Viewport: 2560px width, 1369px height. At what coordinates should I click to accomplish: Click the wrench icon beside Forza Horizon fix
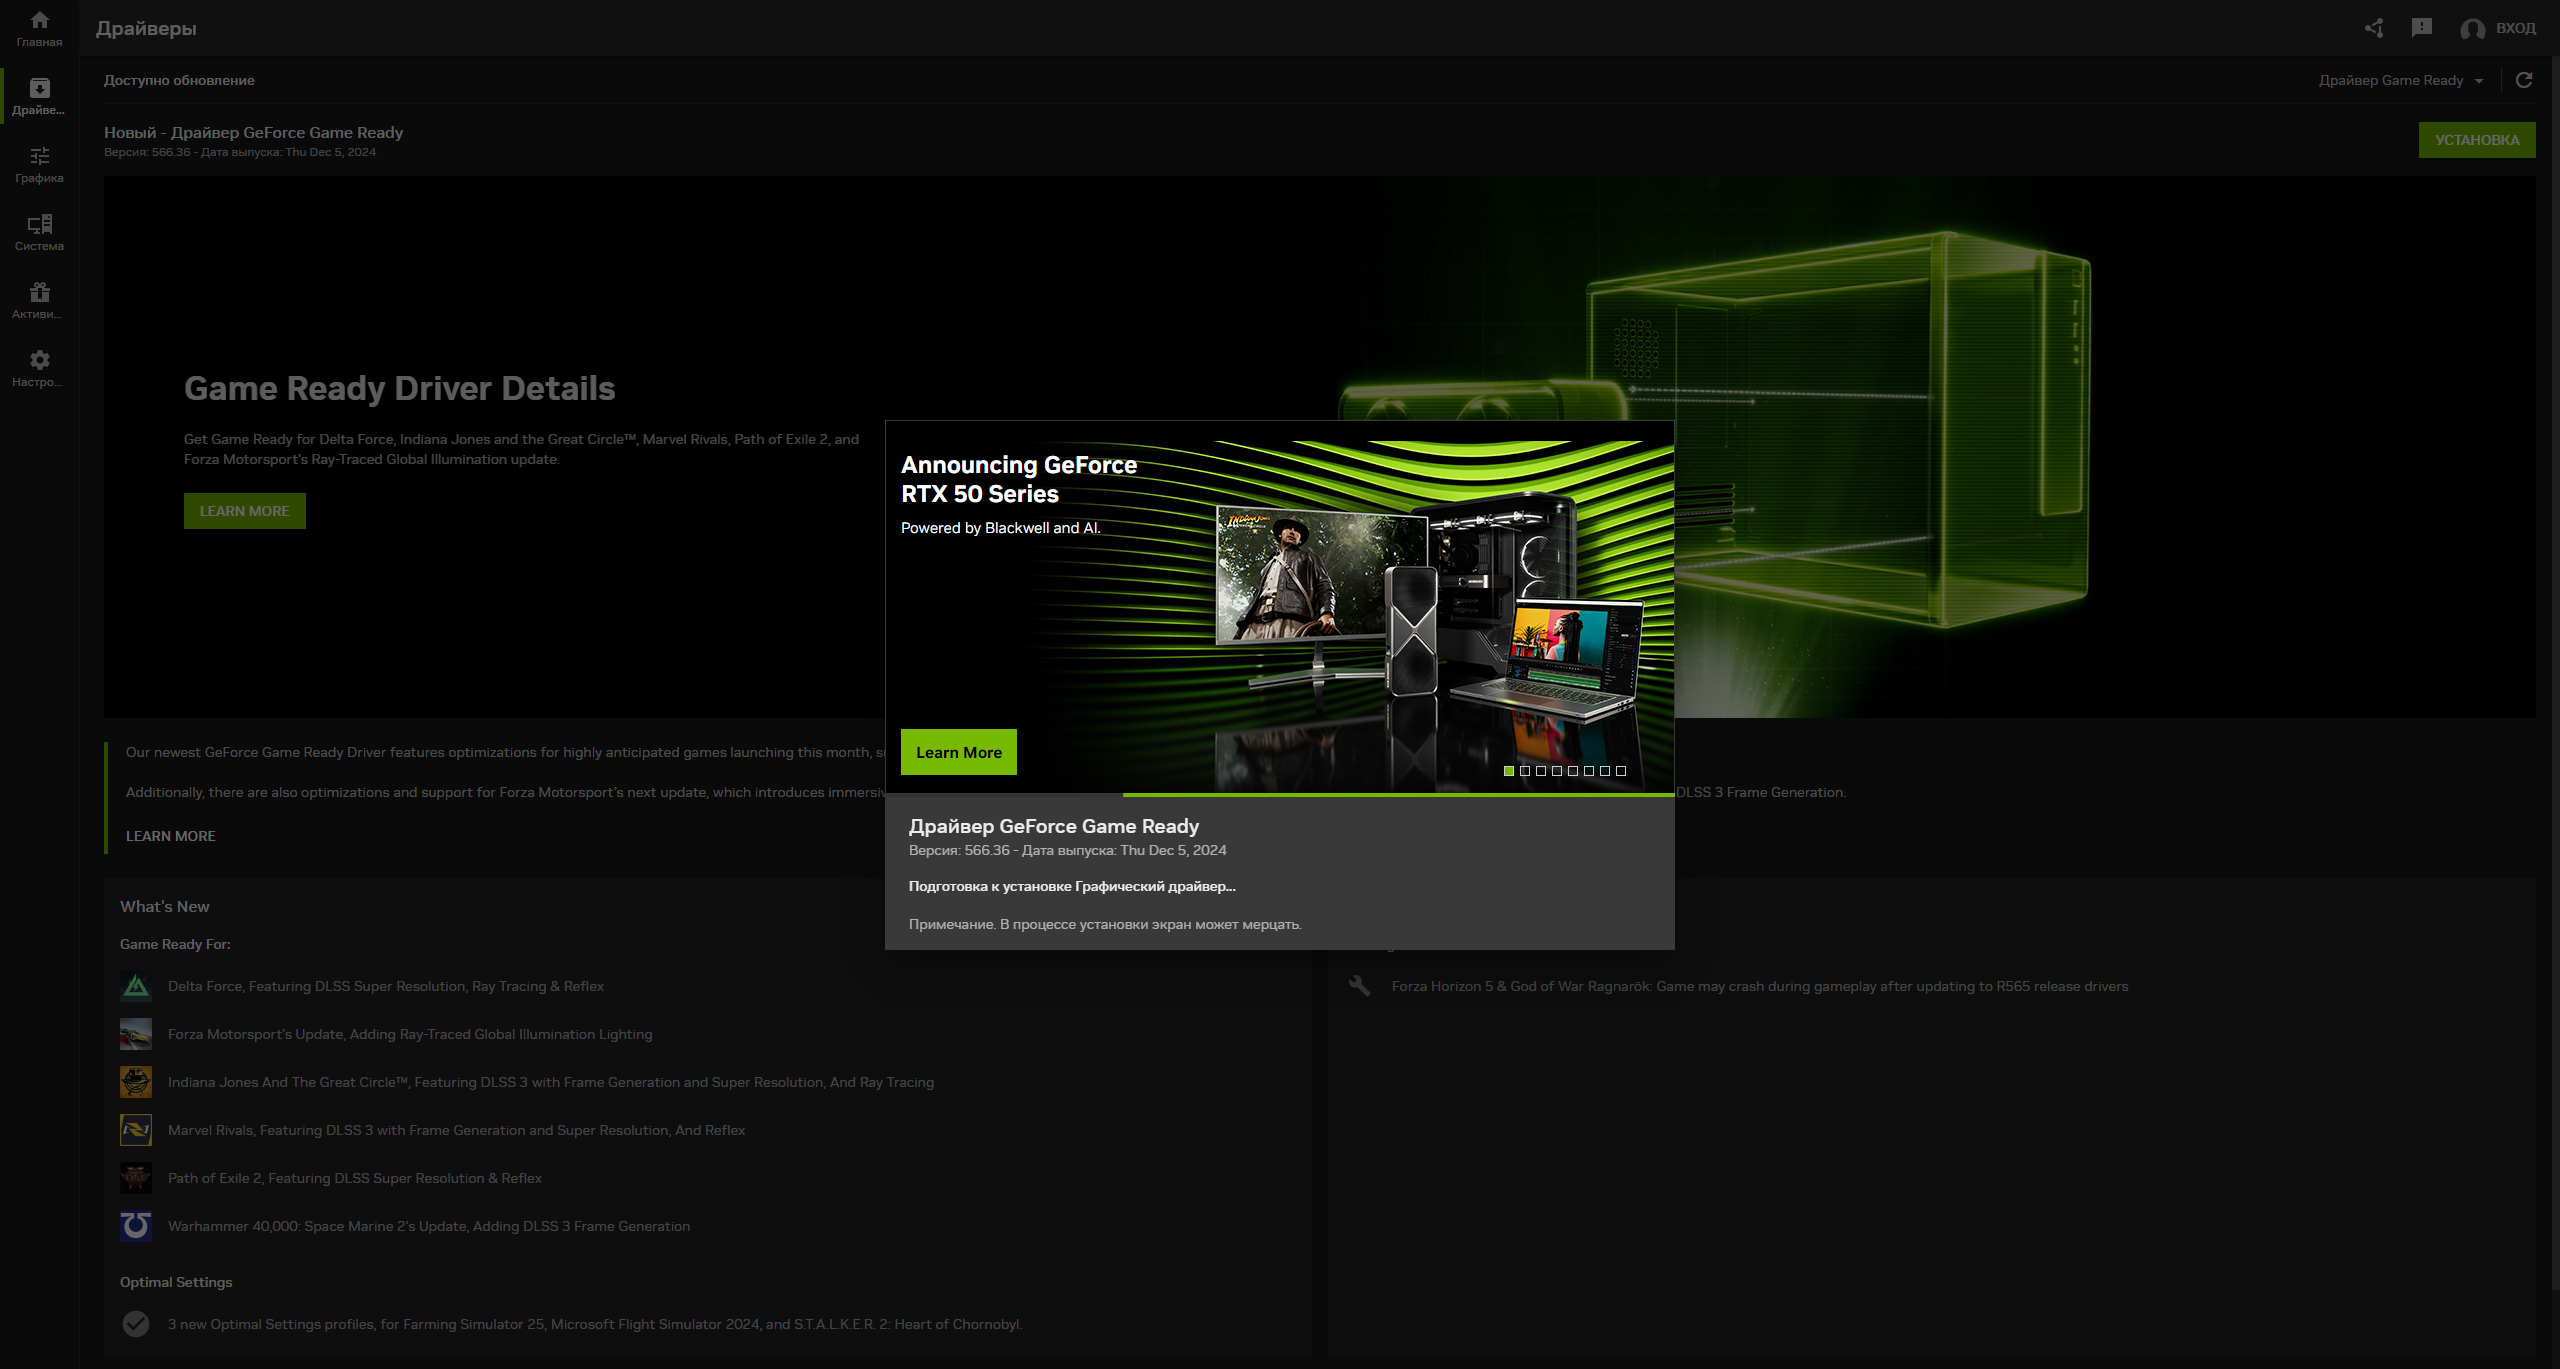click(x=1360, y=986)
